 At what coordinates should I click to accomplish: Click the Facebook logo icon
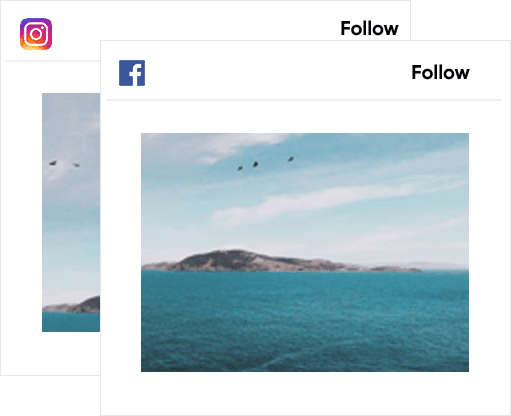pyautogui.click(x=132, y=73)
